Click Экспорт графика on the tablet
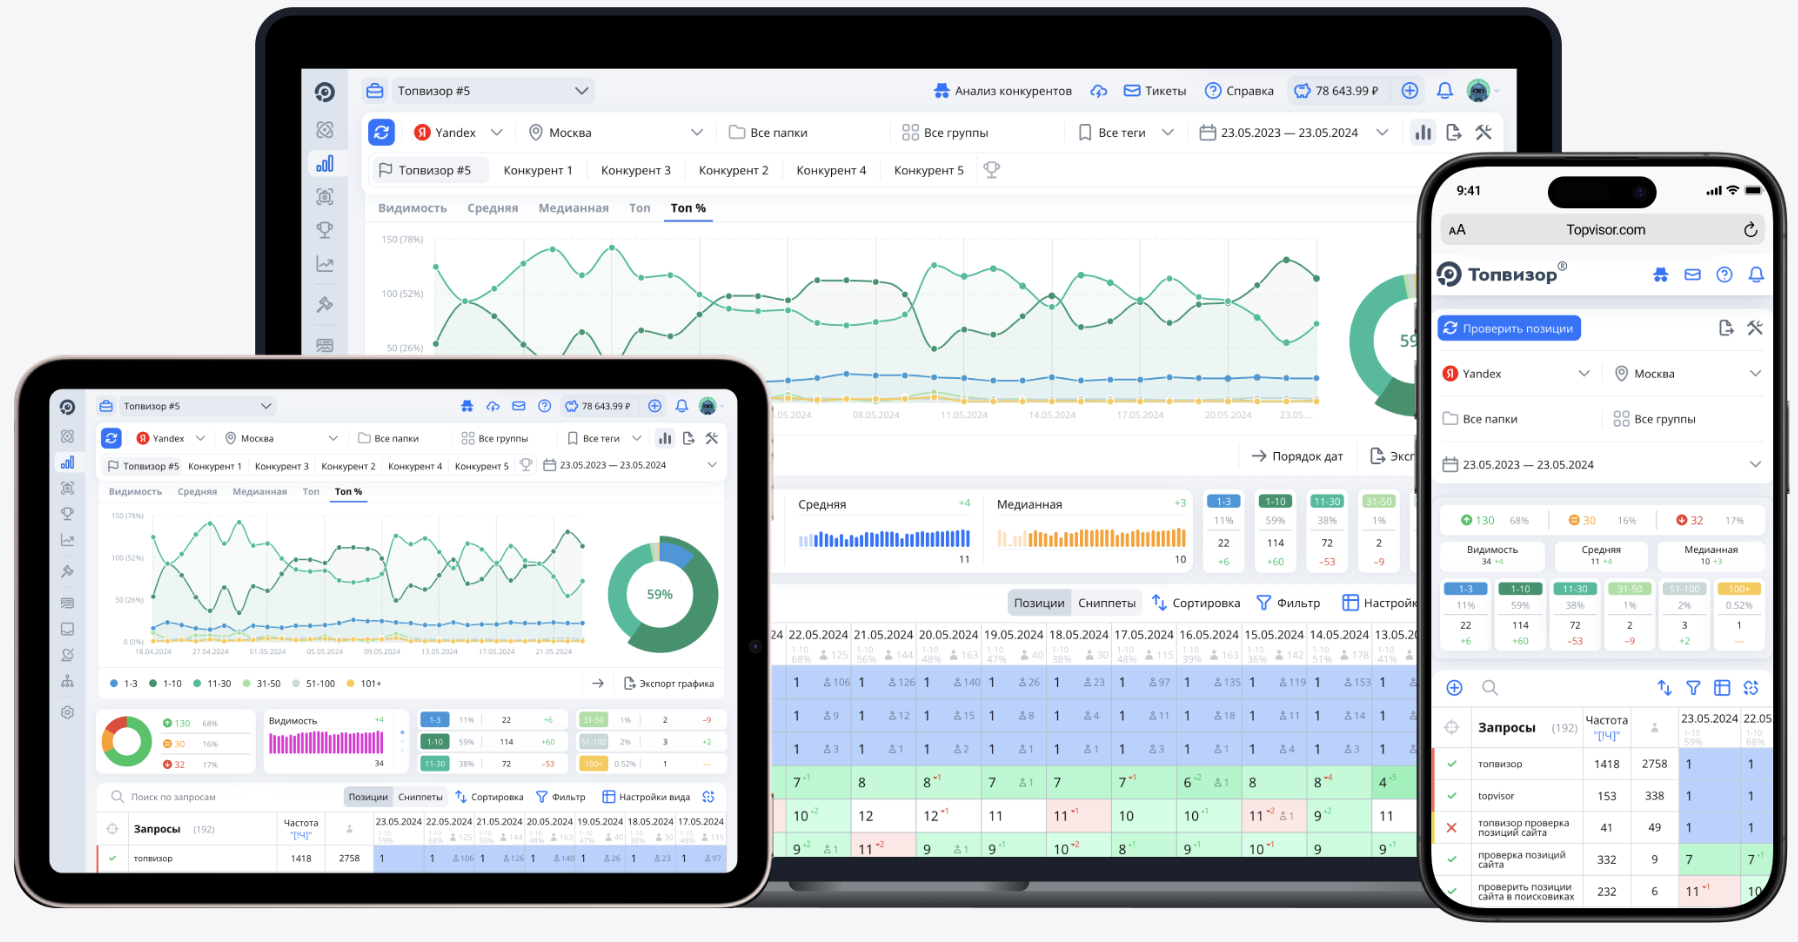1798x942 pixels. pos(669,683)
